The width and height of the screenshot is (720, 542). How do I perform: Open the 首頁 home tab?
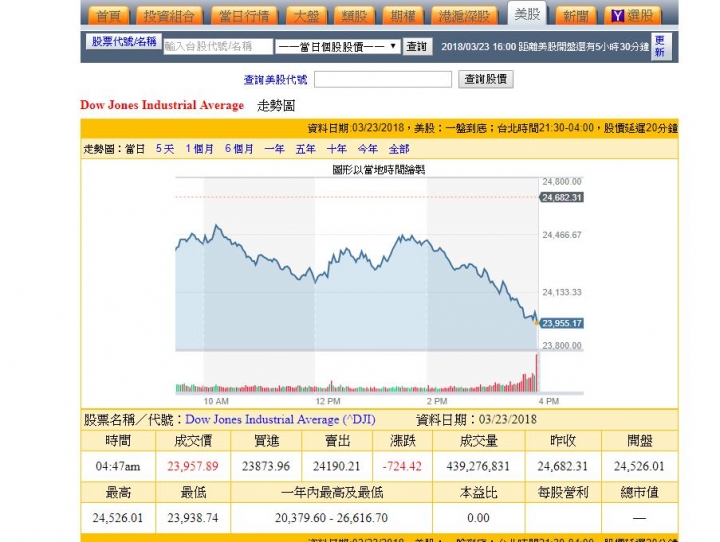tap(109, 17)
